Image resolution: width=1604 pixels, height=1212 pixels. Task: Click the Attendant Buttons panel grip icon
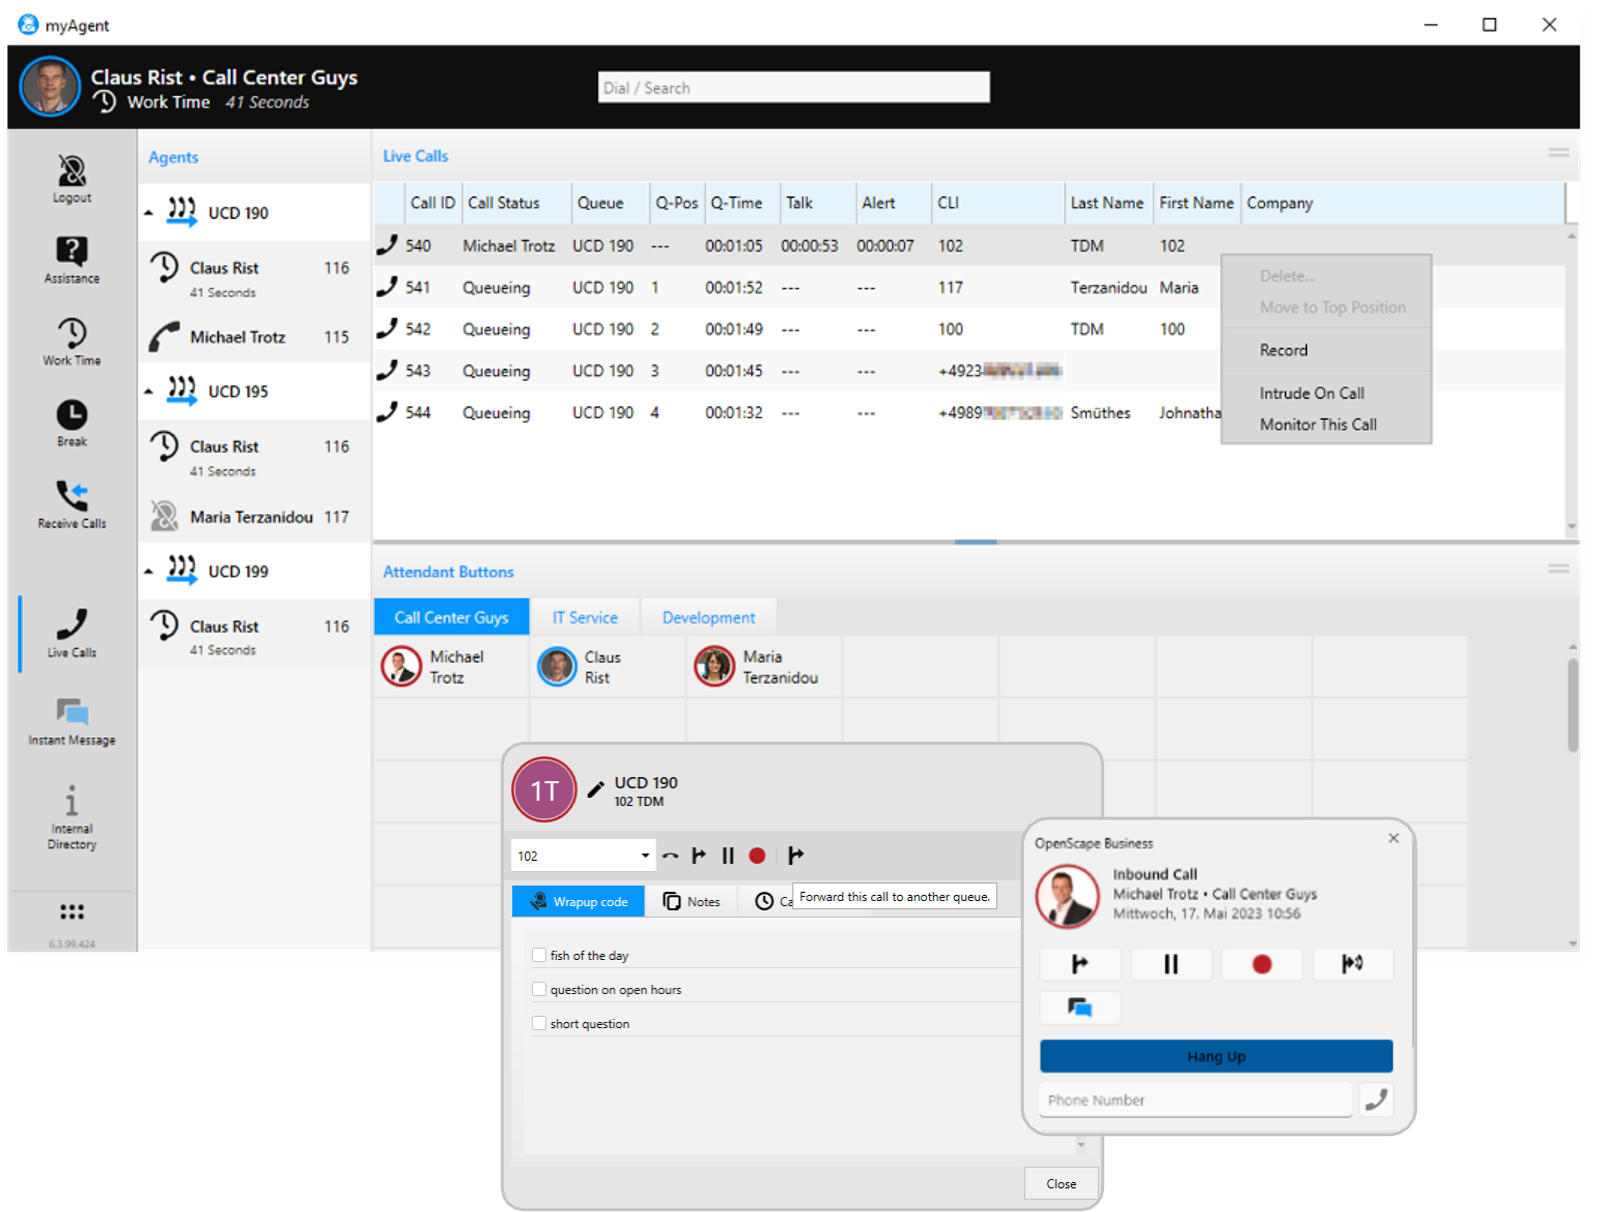(1558, 569)
